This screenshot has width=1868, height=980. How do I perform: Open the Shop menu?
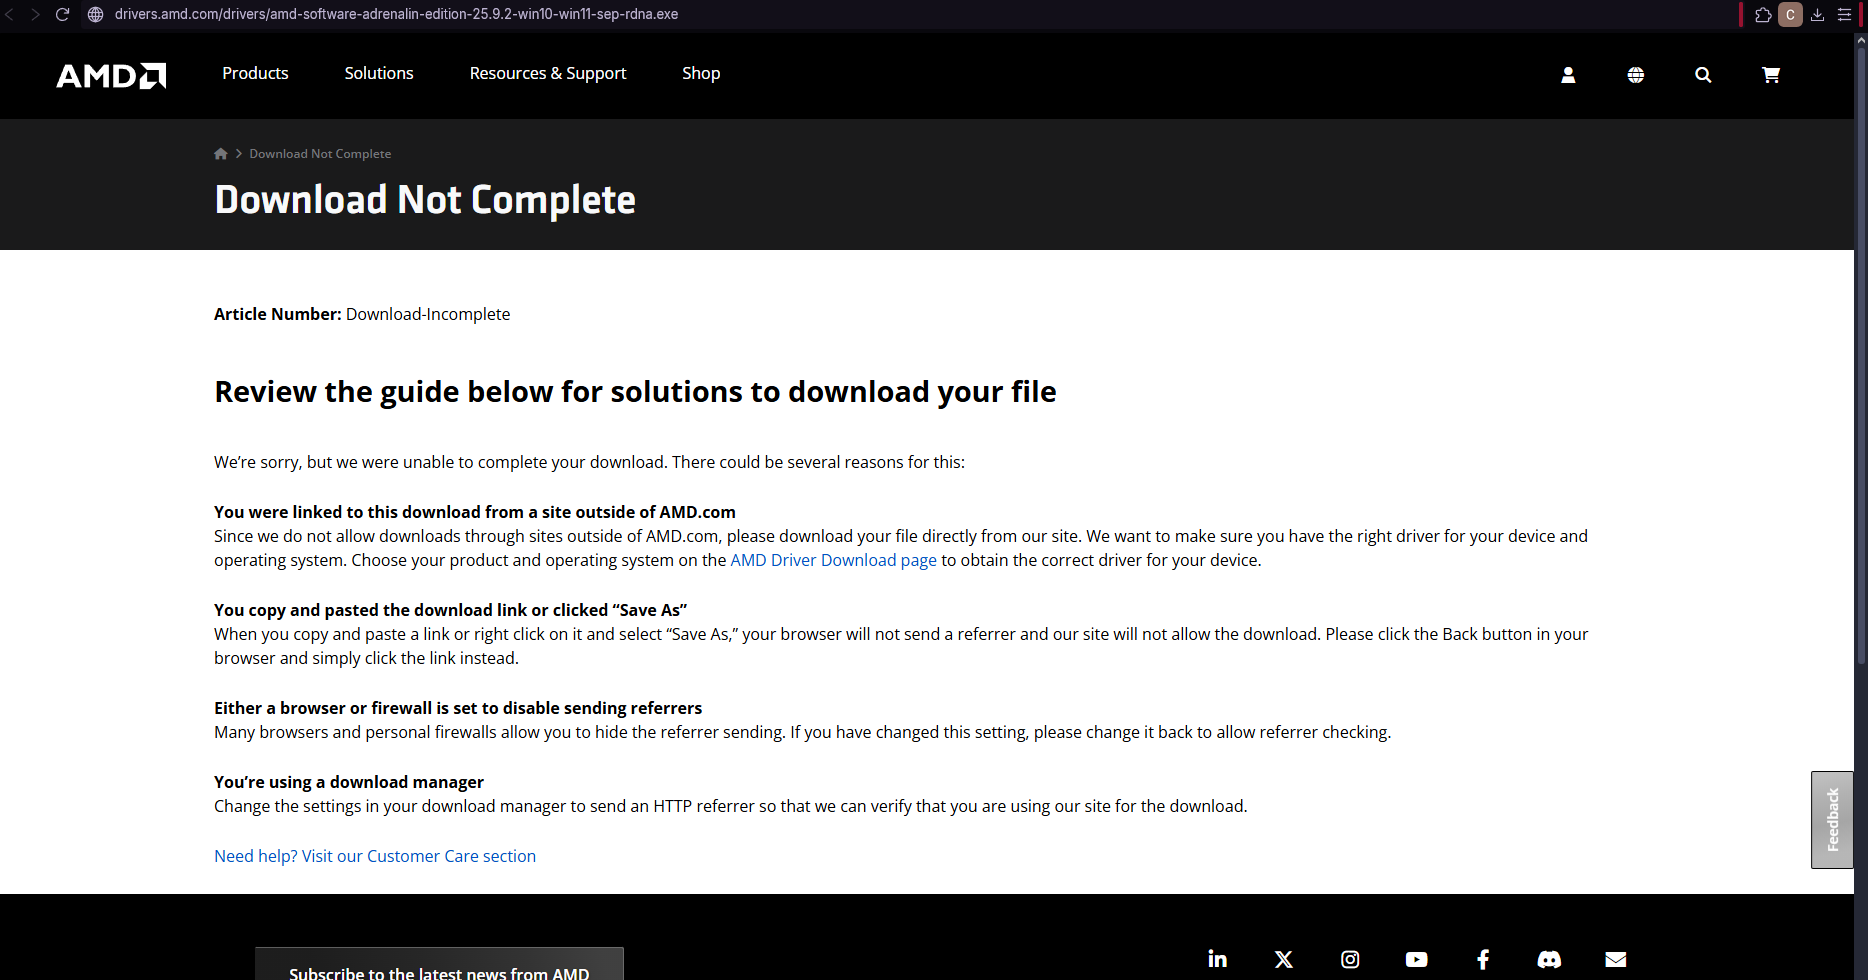701,73
